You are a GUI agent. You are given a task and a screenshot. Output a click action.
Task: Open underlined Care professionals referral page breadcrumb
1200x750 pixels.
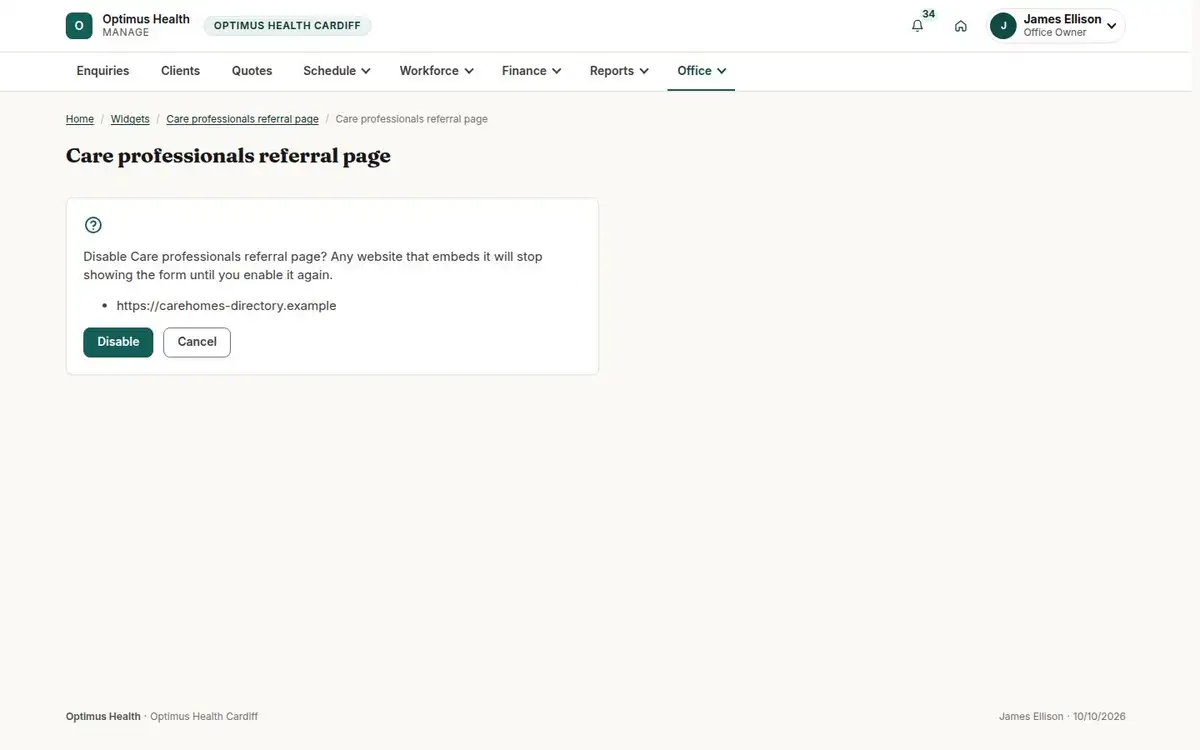[x=243, y=119]
